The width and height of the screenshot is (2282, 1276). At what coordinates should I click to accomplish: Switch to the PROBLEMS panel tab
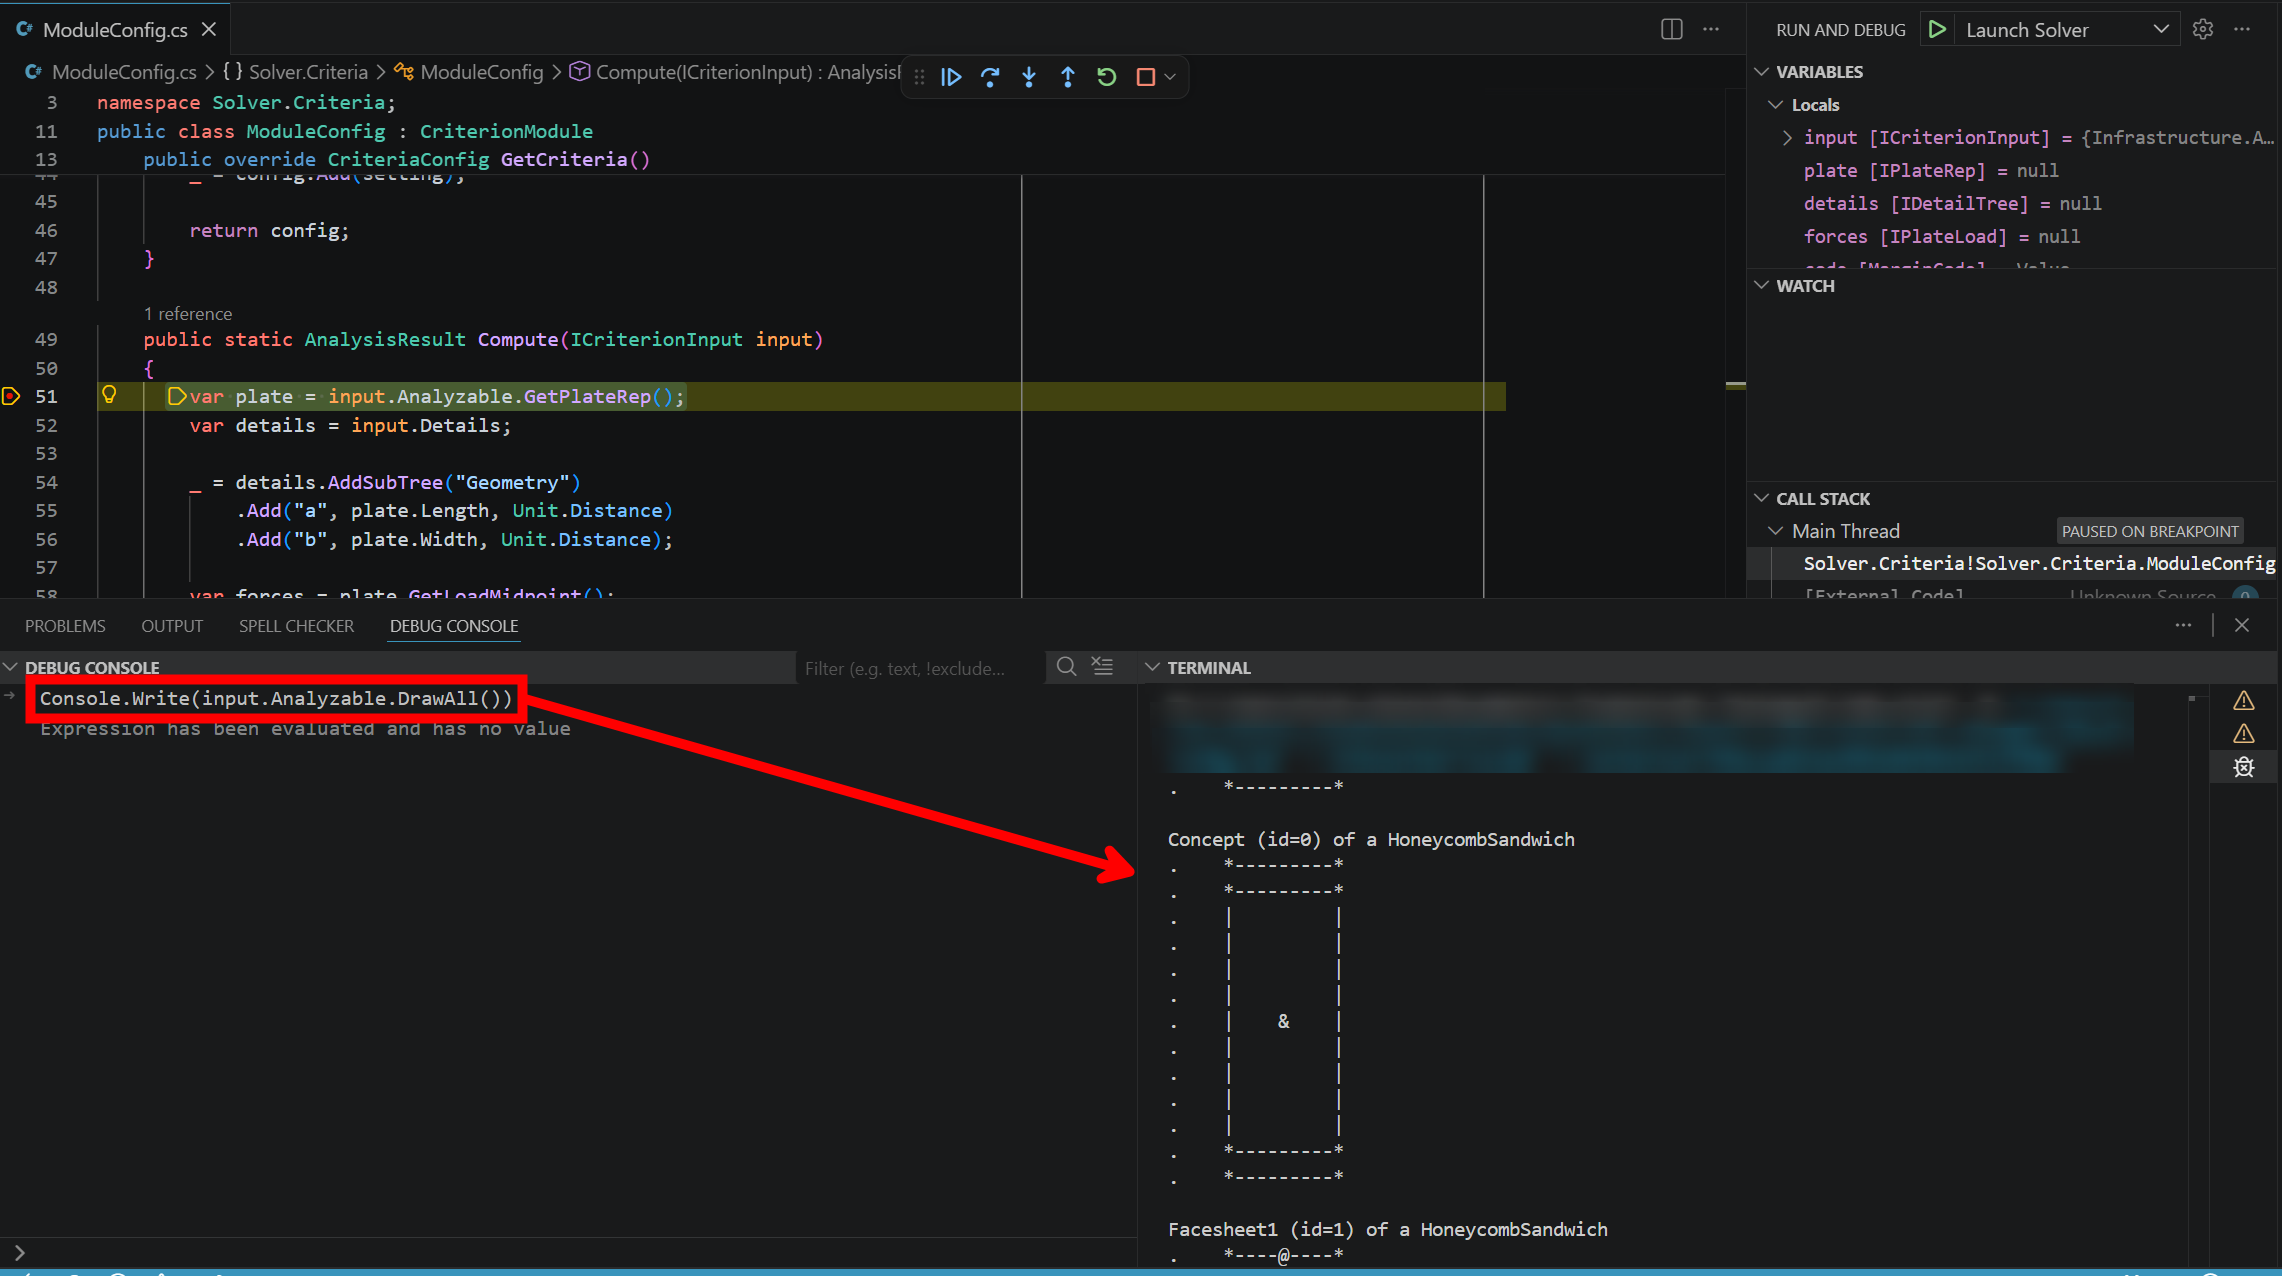[65, 626]
